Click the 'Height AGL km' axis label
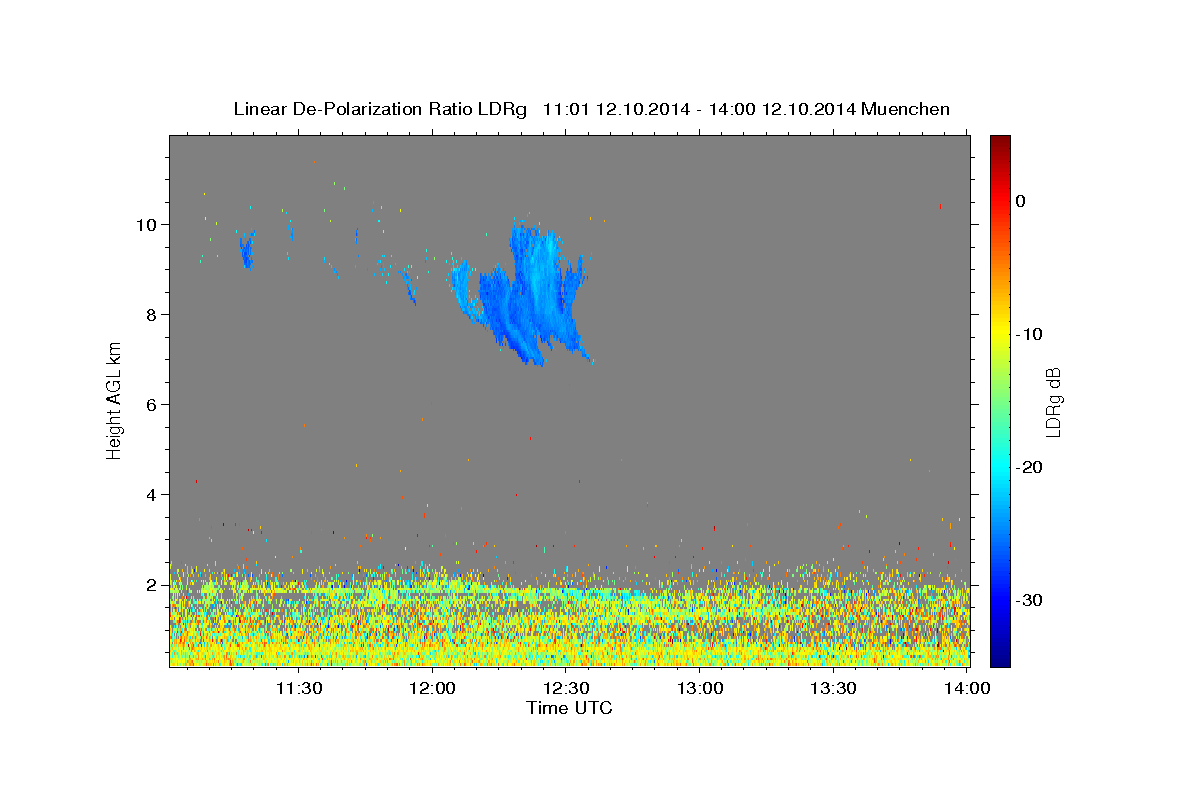Screen dimensions: 1200x800 (115, 400)
